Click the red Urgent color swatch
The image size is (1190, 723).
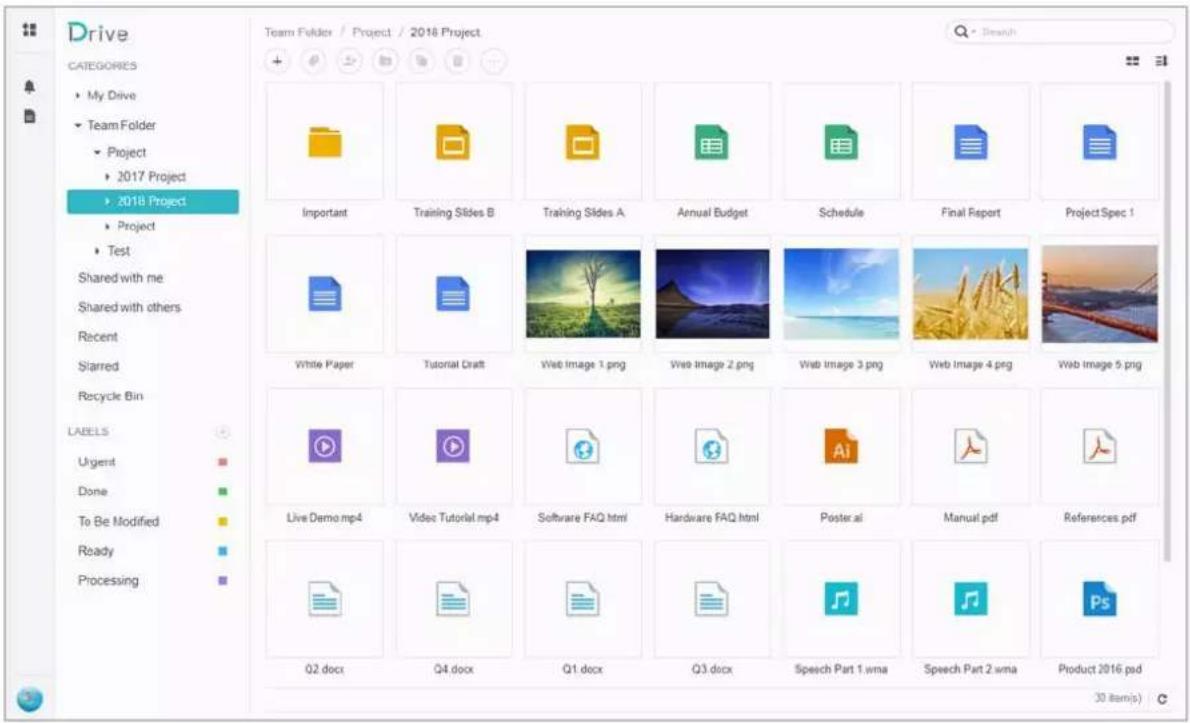tap(222, 462)
